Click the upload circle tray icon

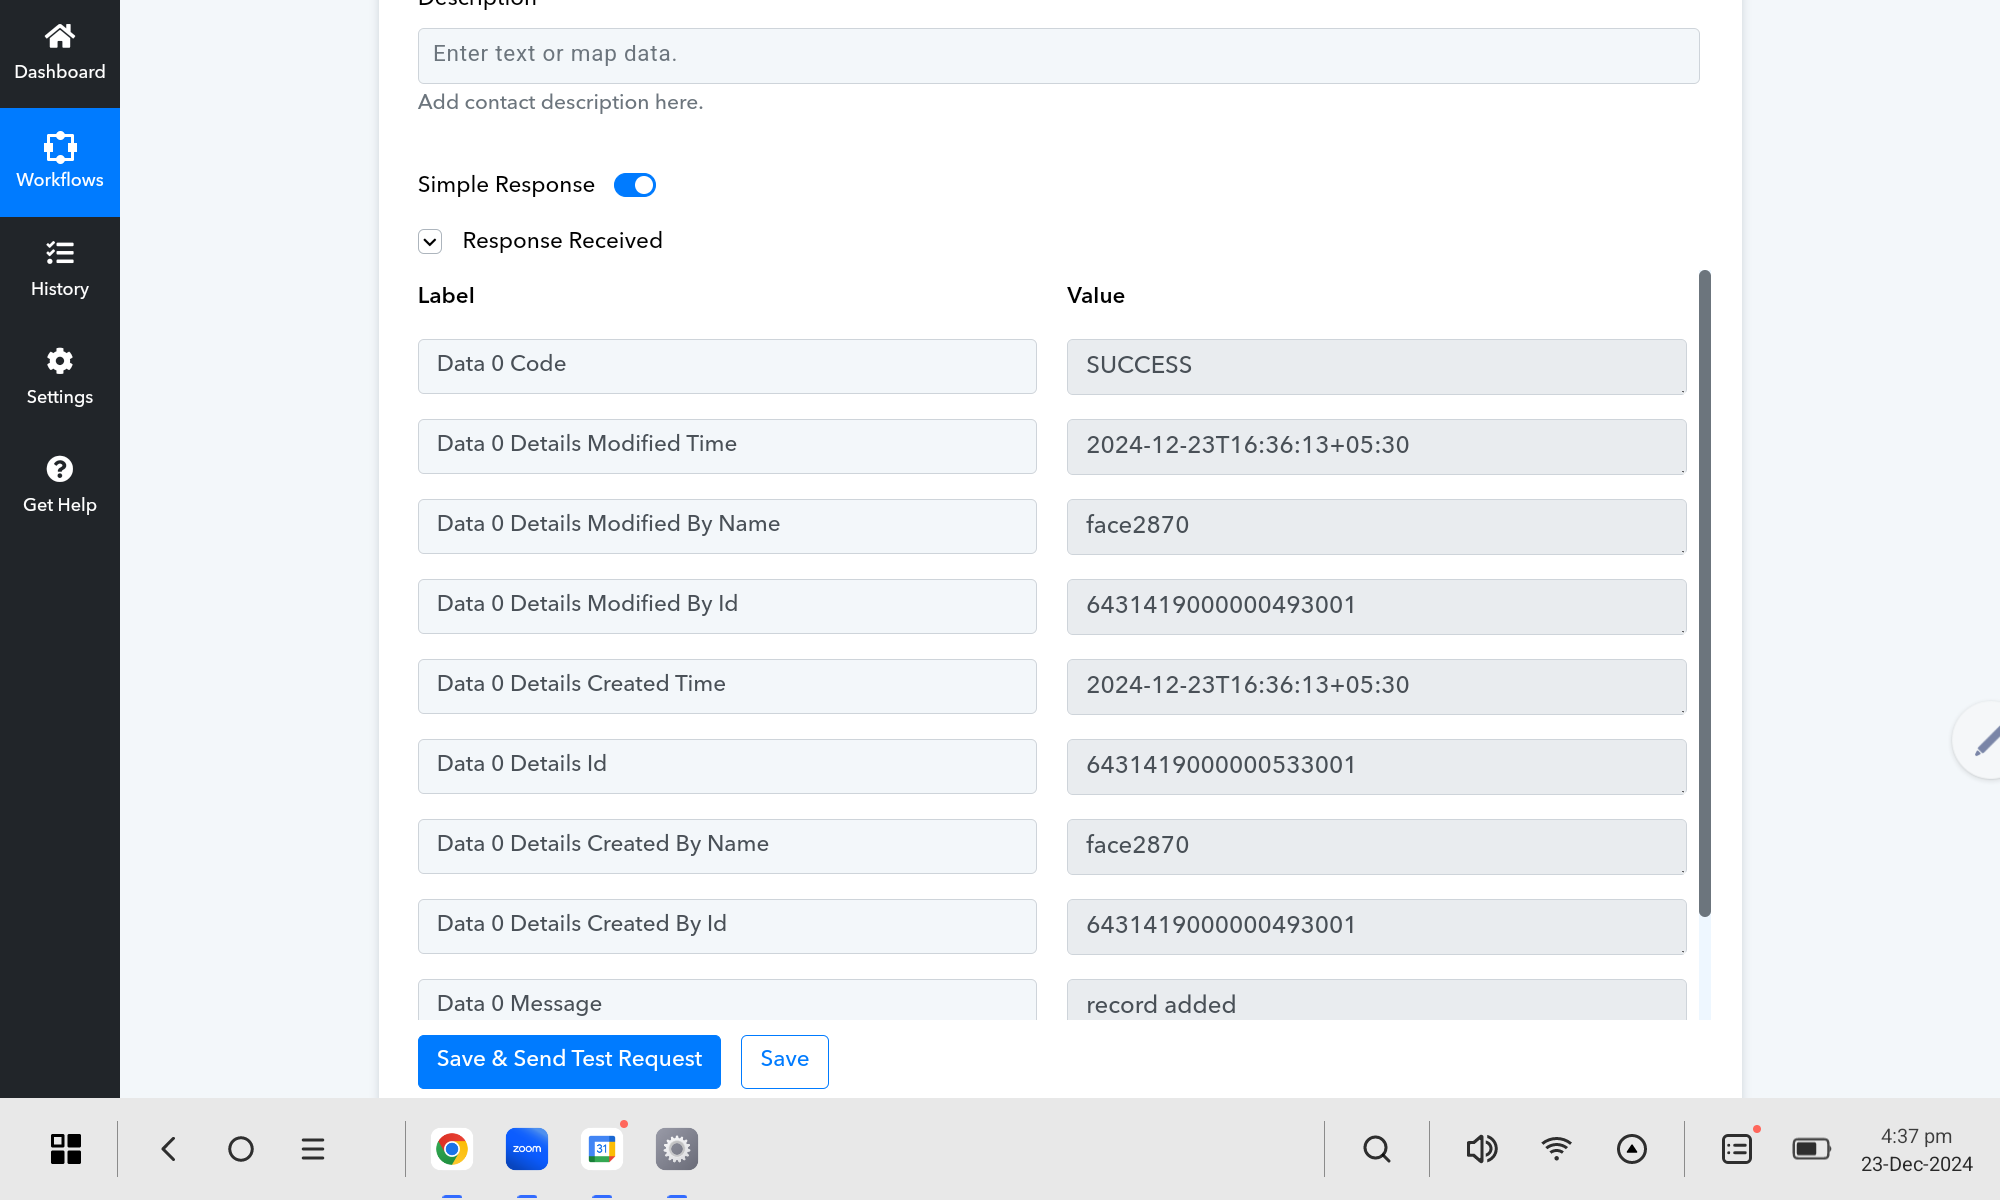coord(1632,1149)
